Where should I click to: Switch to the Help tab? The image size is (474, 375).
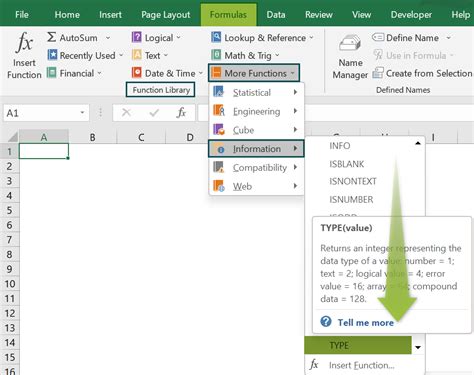pyautogui.click(x=460, y=15)
